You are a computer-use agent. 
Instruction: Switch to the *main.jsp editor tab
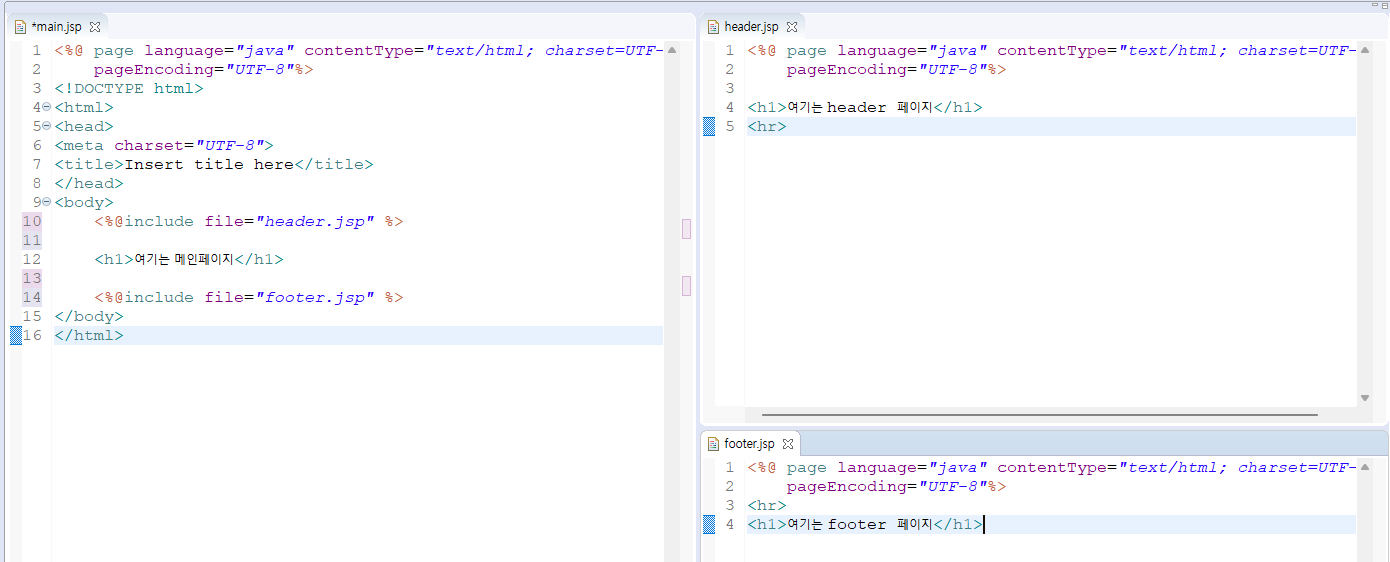[56, 27]
